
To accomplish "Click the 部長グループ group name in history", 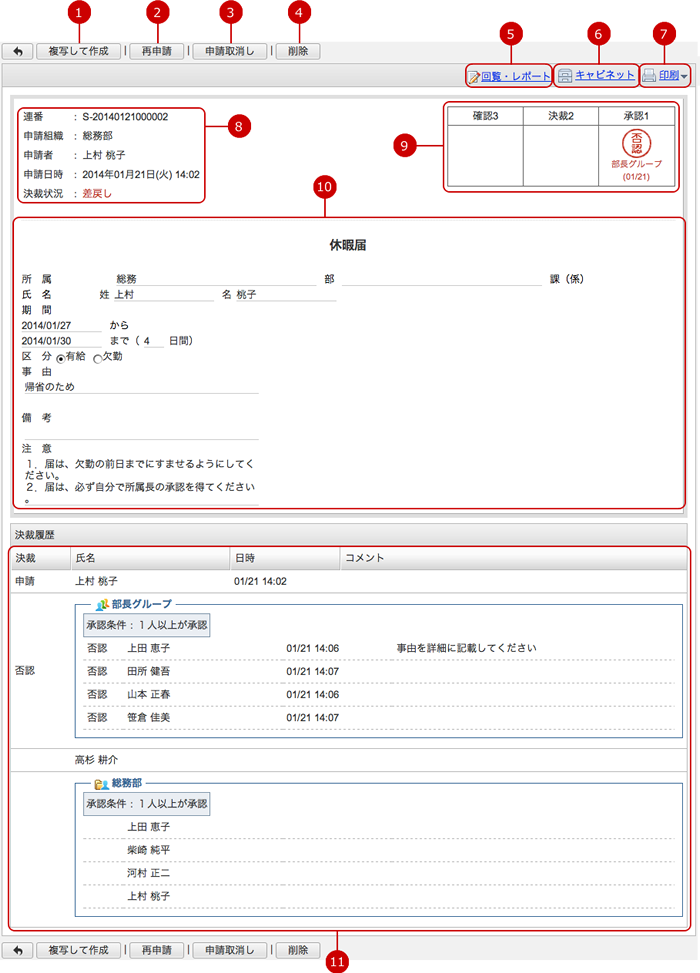I will [x=142, y=604].
